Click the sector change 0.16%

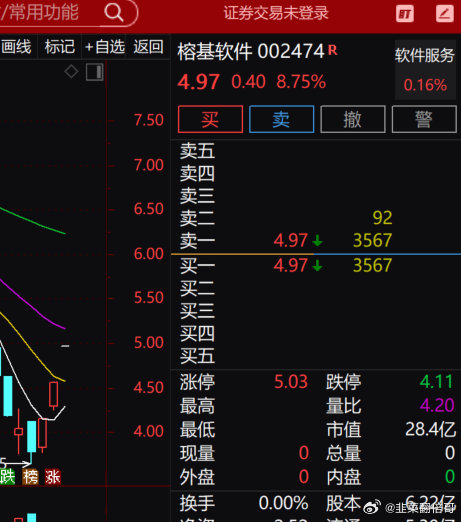pyautogui.click(x=425, y=85)
